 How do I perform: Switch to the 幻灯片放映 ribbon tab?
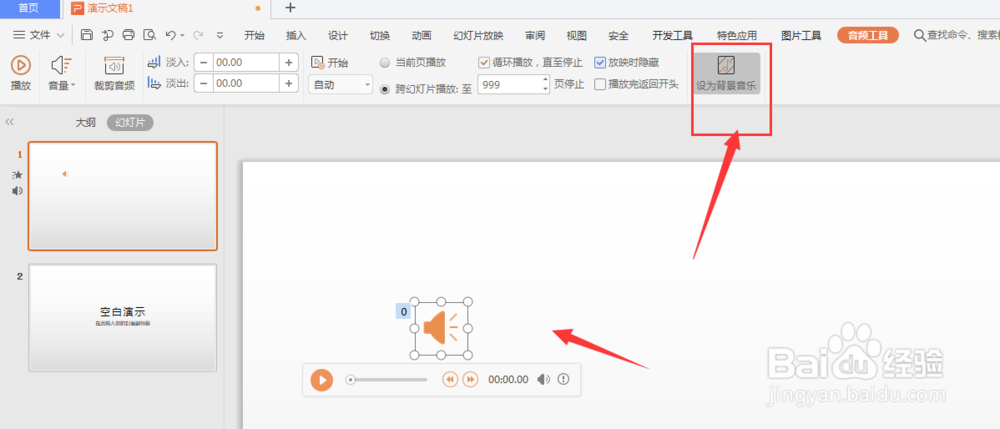coord(478,36)
